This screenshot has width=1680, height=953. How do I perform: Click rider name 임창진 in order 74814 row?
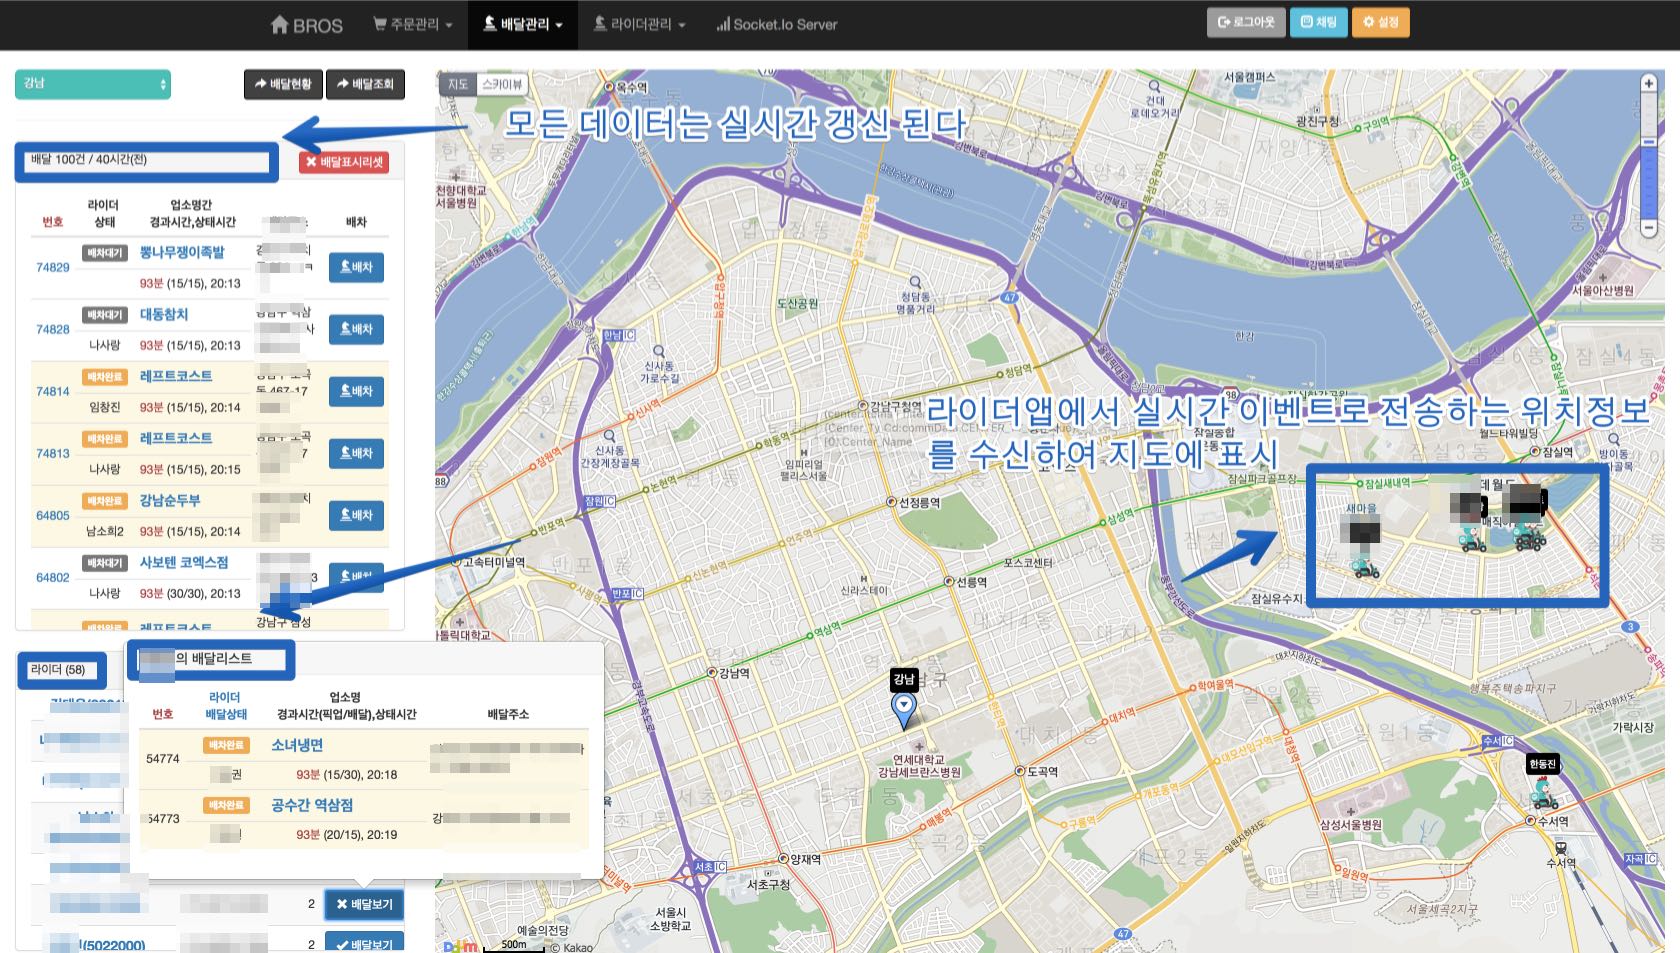click(x=104, y=407)
